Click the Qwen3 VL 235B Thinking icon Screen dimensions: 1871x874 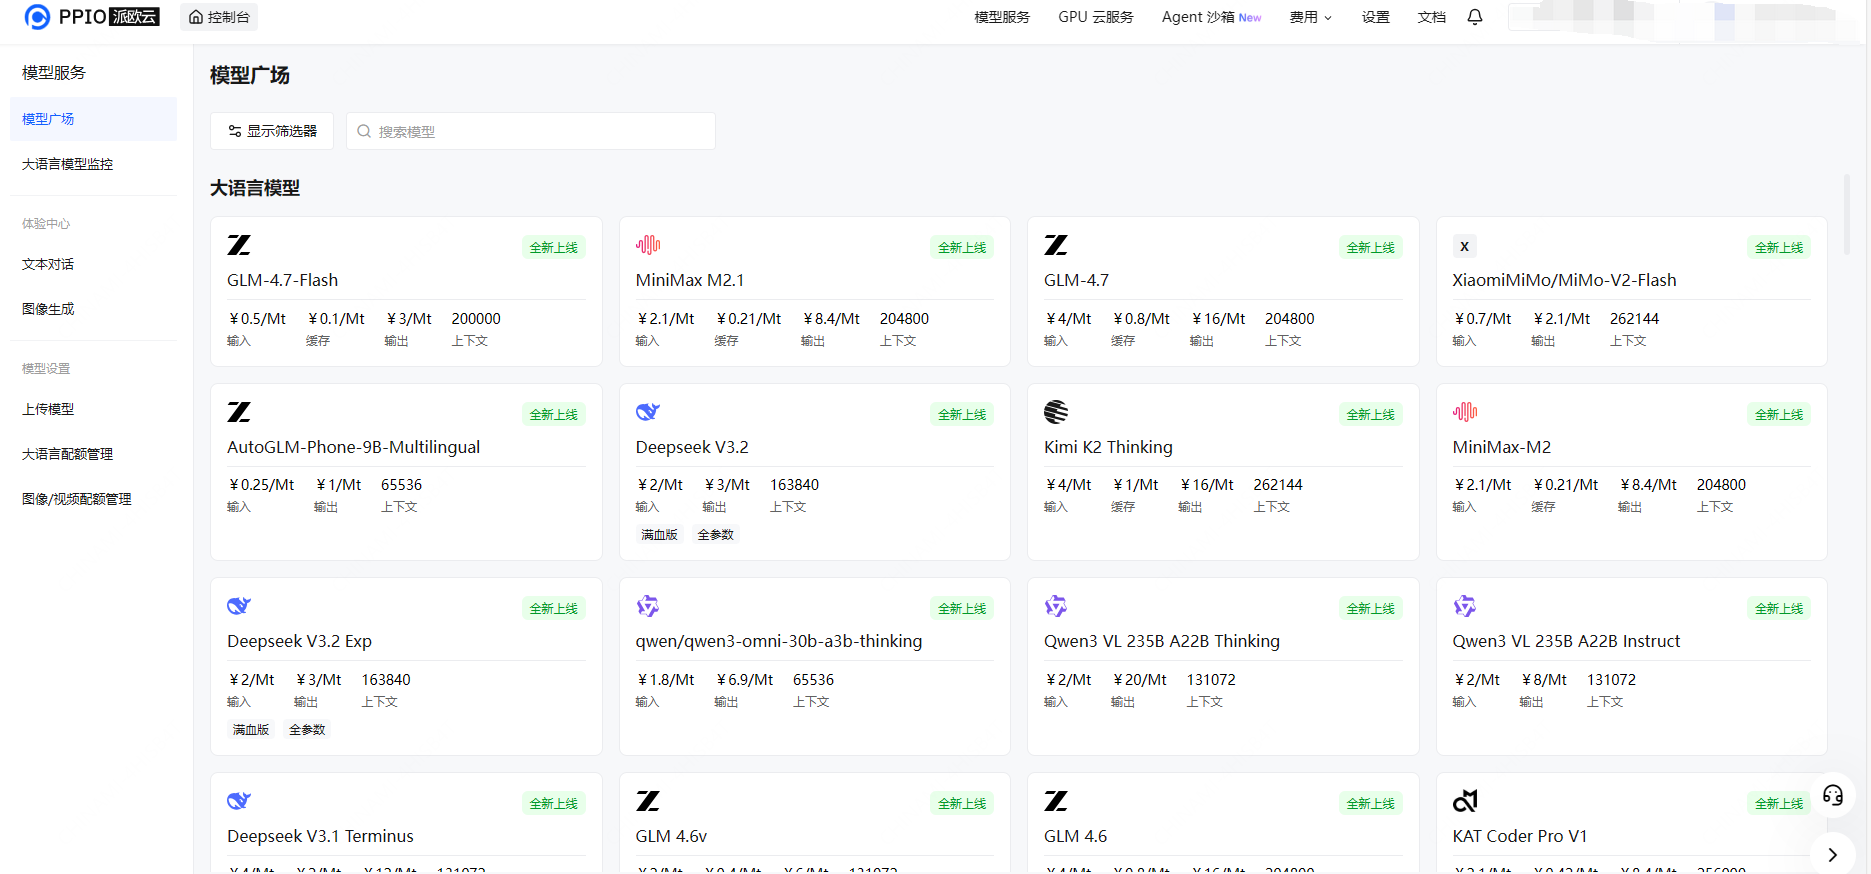1056,606
